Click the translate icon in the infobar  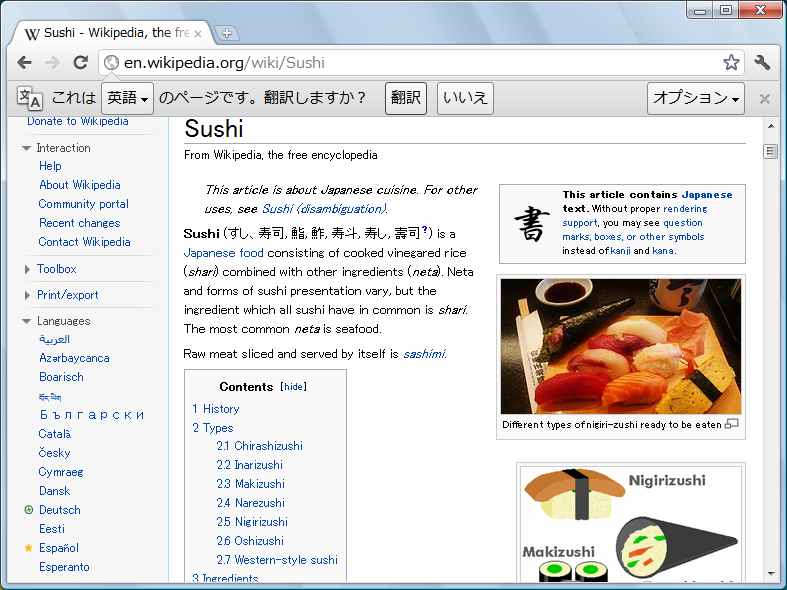pyautogui.click(x=29, y=98)
